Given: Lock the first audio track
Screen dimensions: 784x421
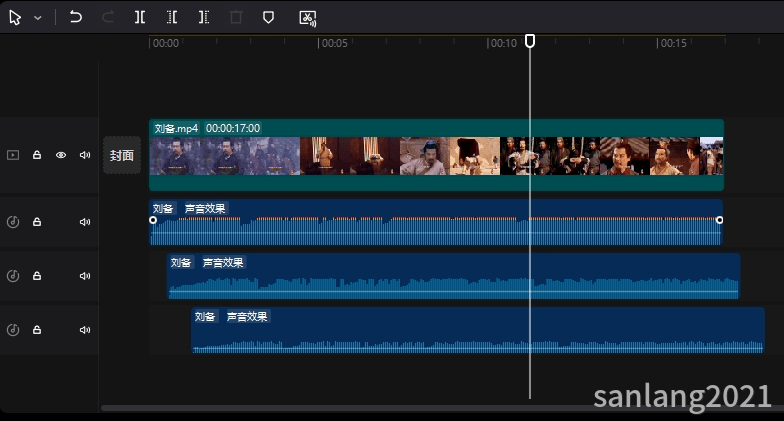Looking at the screenshot, I should tap(37, 222).
